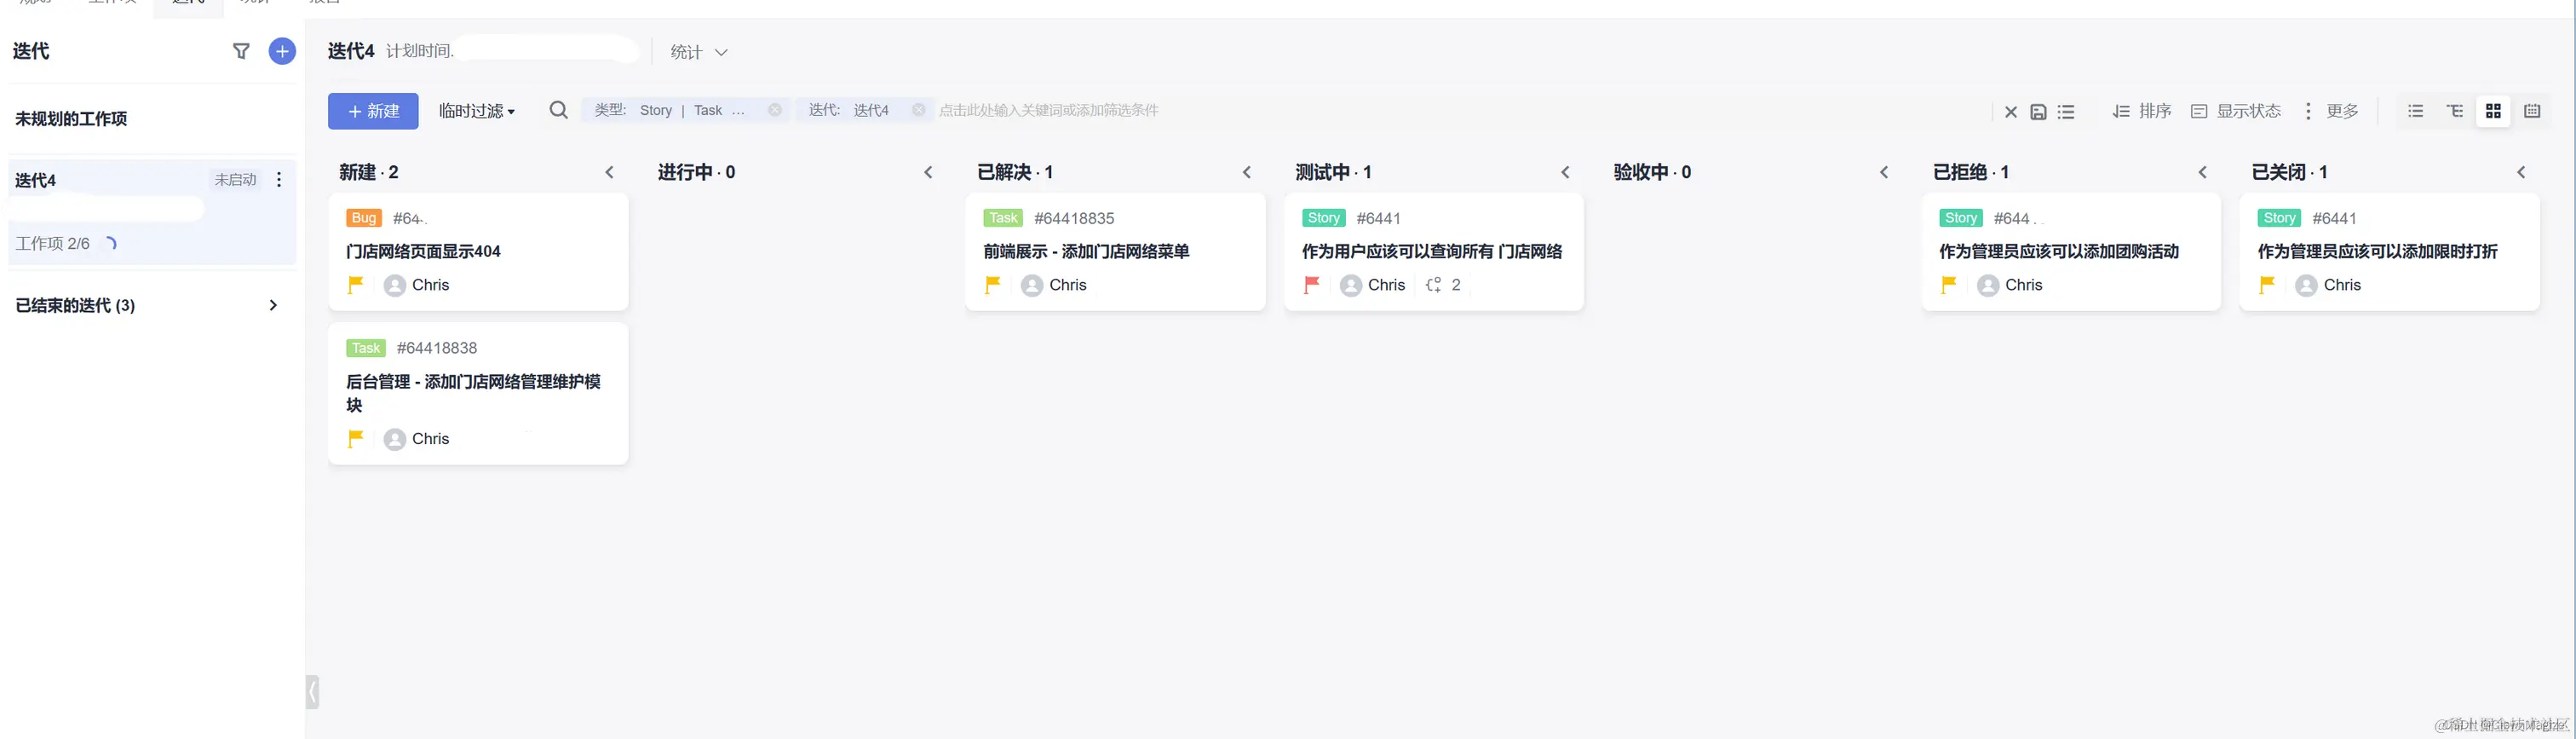Click the Task tag on card #64418838

coord(366,348)
